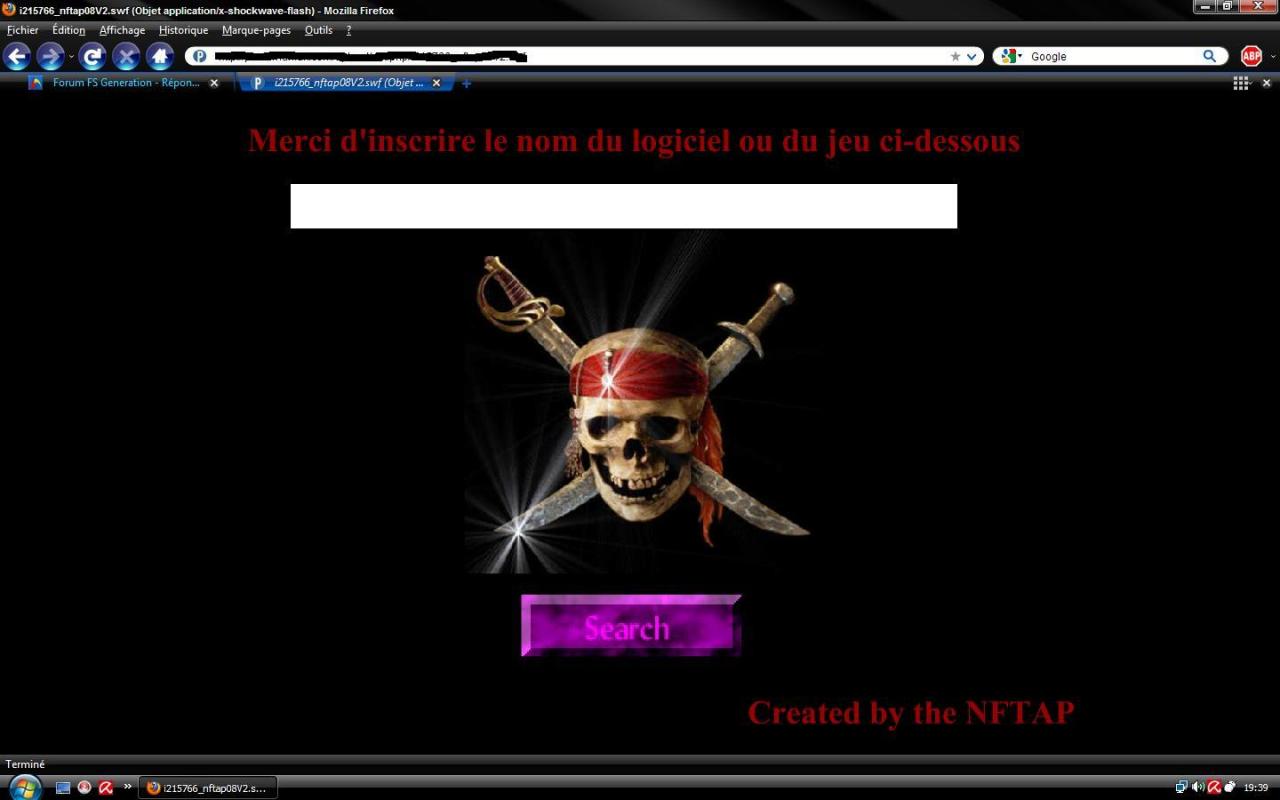Open the ? help menu
This screenshot has width=1280, height=800.
click(348, 30)
